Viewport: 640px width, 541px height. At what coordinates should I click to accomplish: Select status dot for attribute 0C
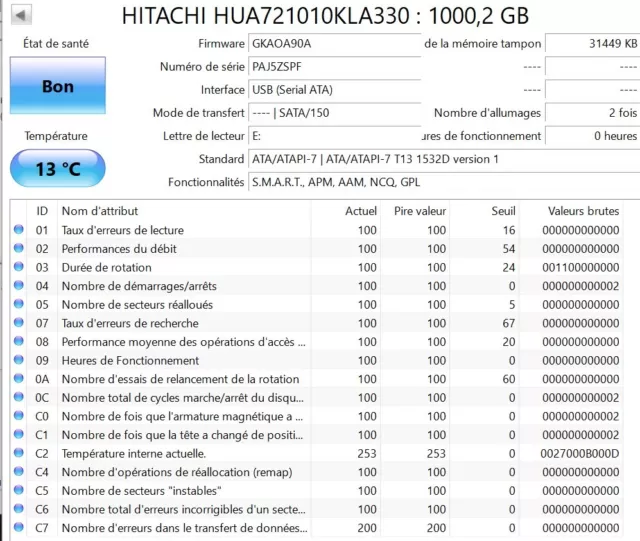click(19, 397)
